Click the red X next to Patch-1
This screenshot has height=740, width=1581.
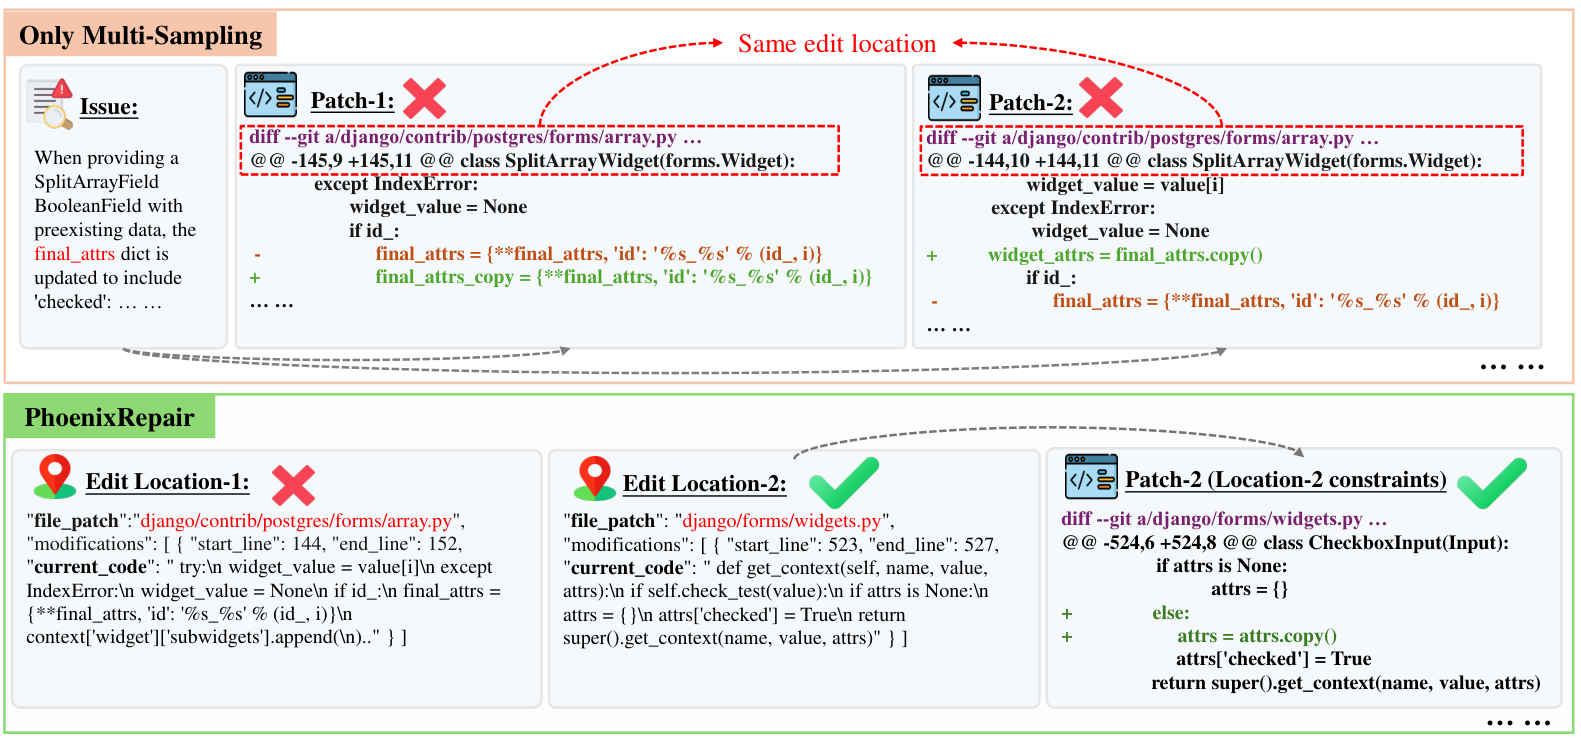click(x=424, y=99)
